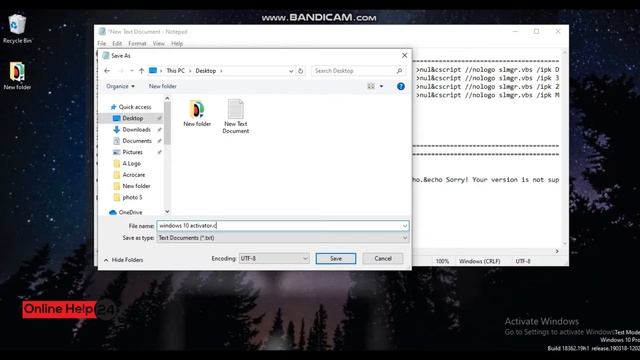Click Notepad horizontal scrollbar right arrow

coord(557,251)
